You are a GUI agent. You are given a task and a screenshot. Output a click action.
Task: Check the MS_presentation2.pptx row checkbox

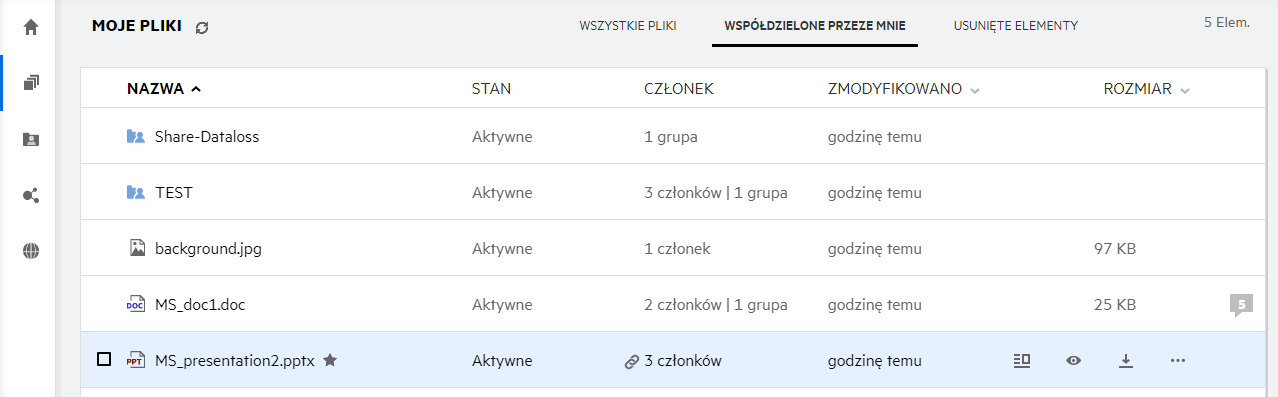(x=104, y=360)
